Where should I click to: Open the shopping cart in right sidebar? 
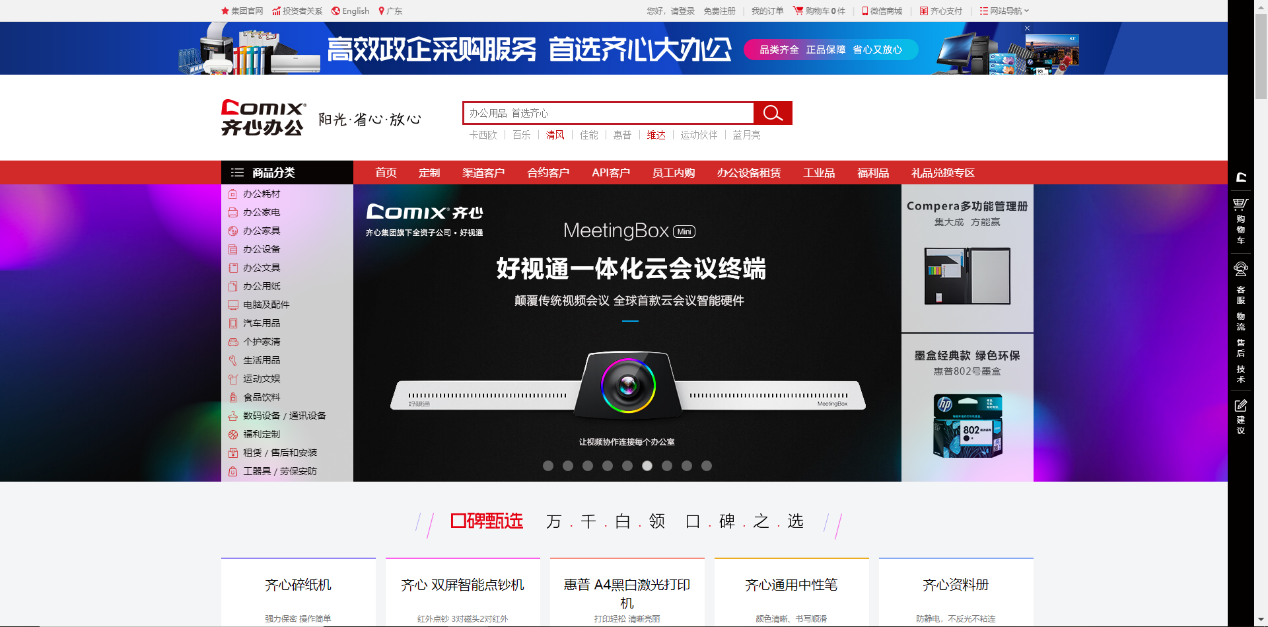click(x=1241, y=220)
